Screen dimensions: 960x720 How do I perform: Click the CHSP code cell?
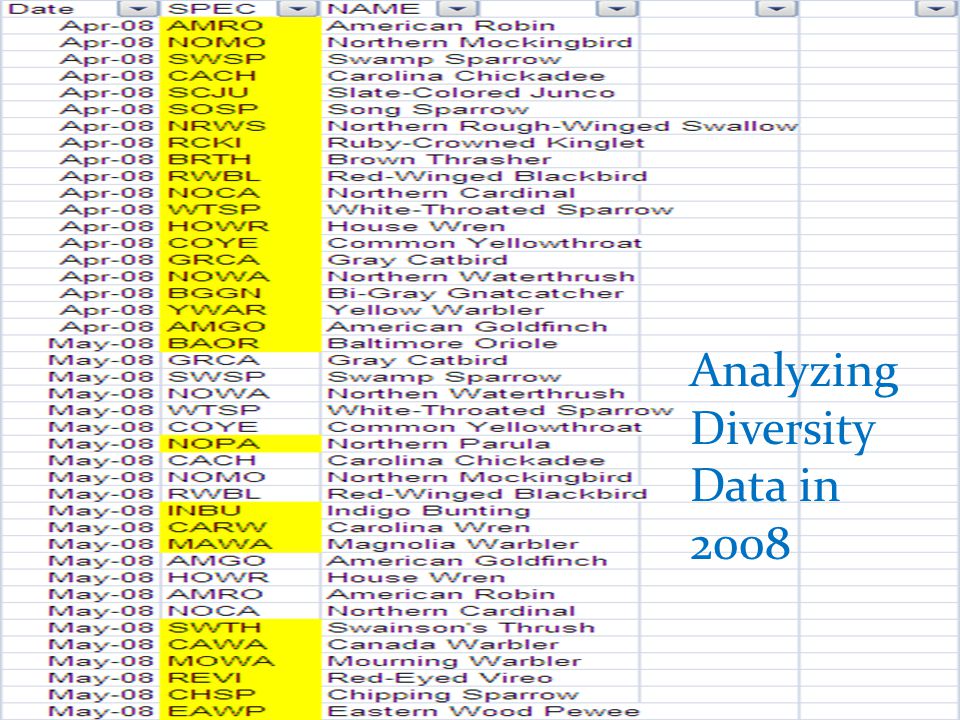240,695
